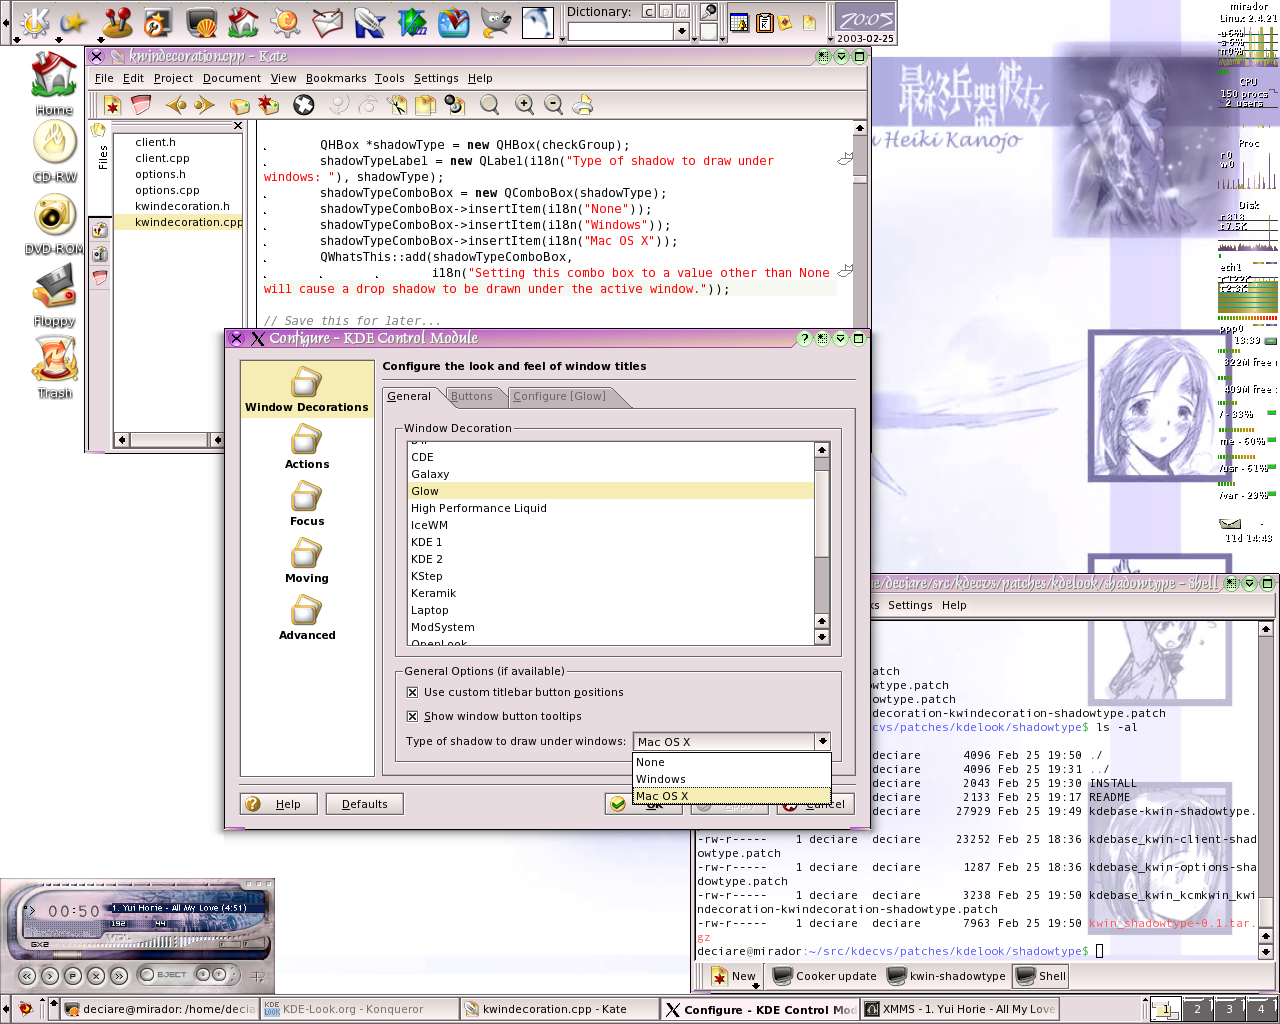Screen dimensions: 1280x1024
Task: Select the Moving module in the control sidebar
Action: click(x=307, y=561)
